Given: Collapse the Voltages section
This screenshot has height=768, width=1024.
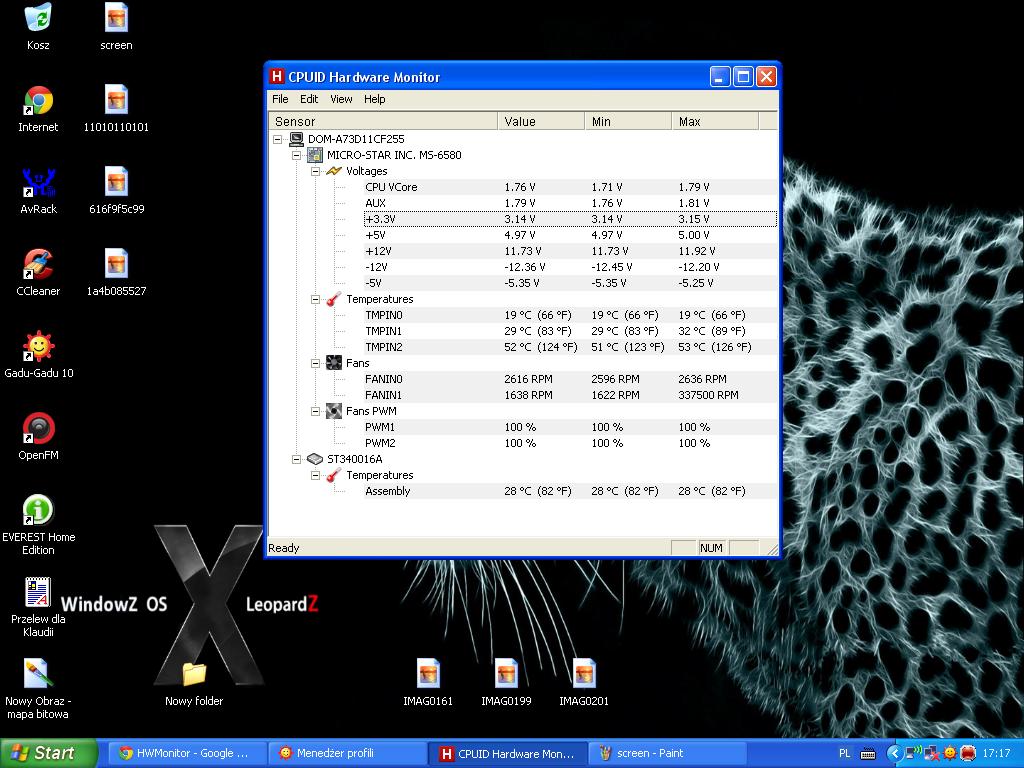Looking at the screenshot, I should [315, 171].
